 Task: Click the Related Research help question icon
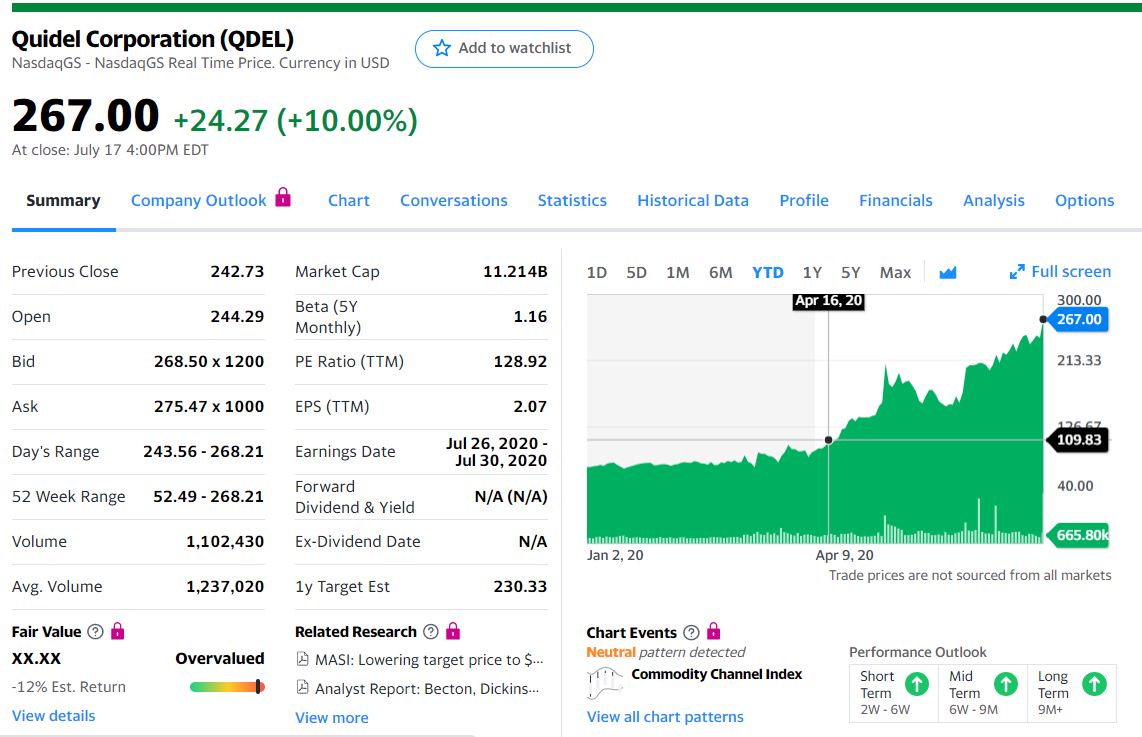tap(431, 631)
